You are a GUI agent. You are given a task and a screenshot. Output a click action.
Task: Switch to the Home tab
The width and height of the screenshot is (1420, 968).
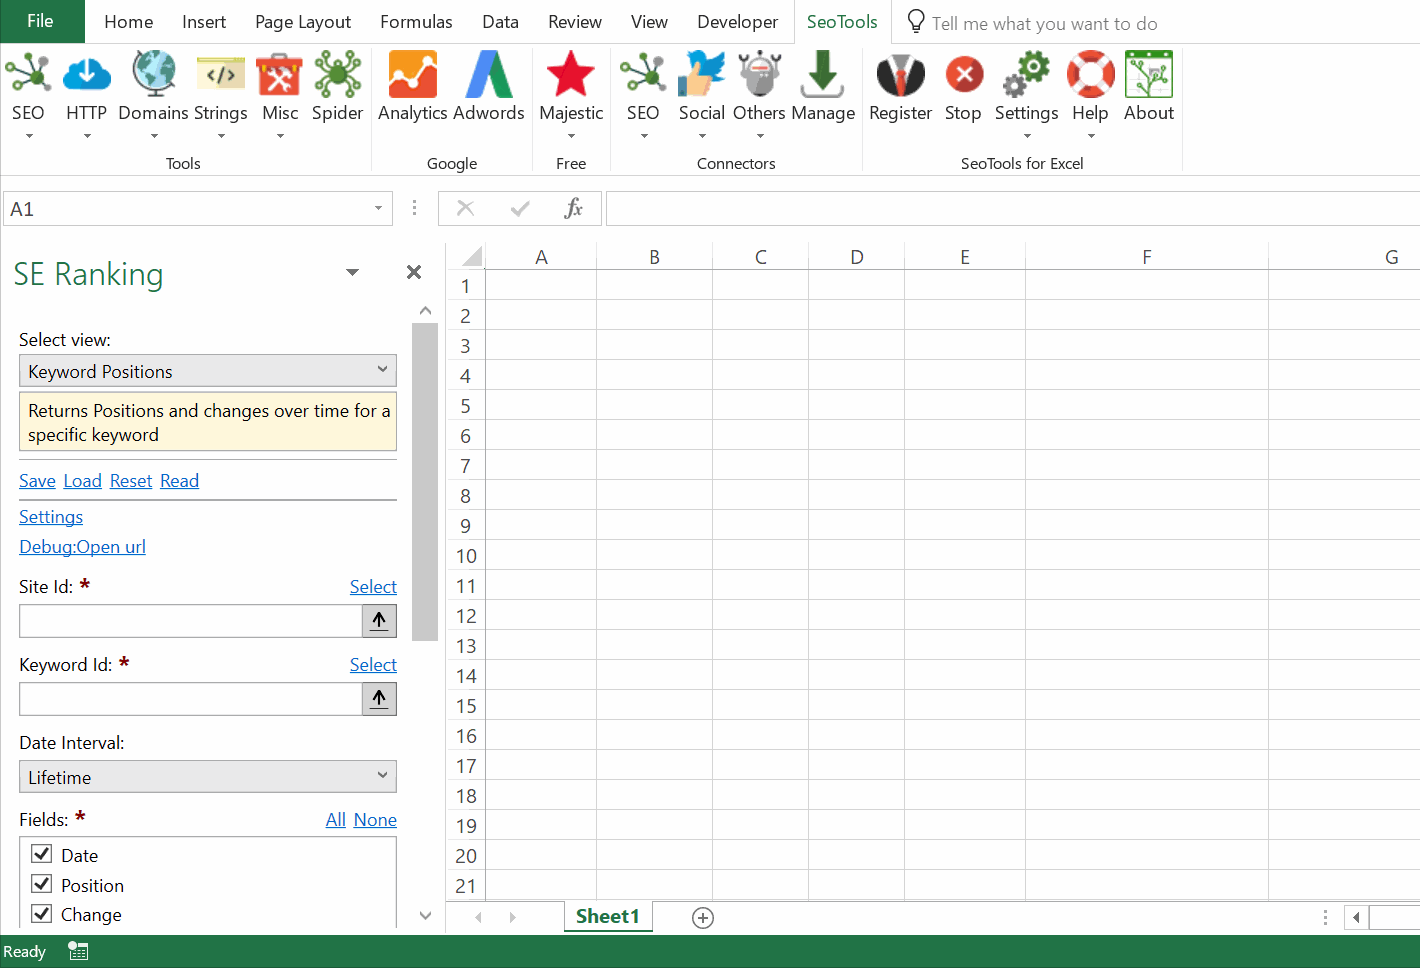(x=129, y=22)
